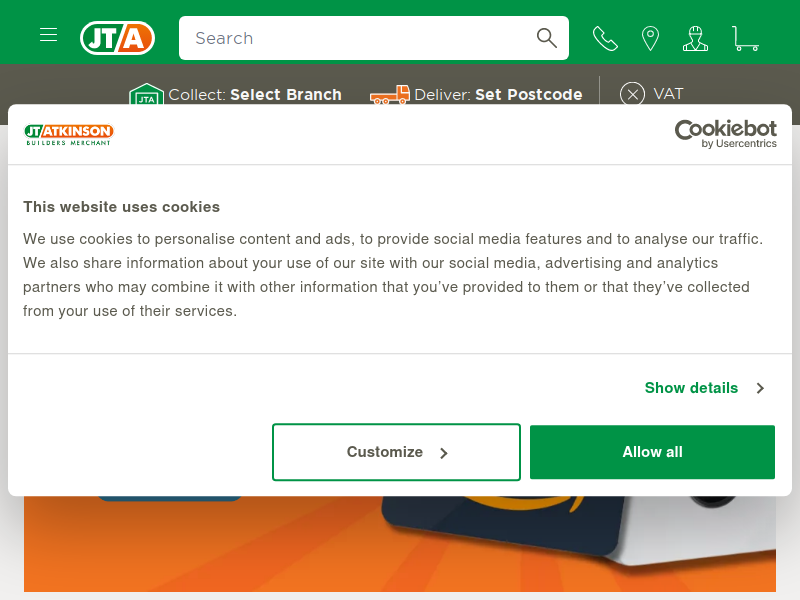Click the Allow all button
This screenshot has width=800, height=600.
pyautogui.click(x=652, y=452)
